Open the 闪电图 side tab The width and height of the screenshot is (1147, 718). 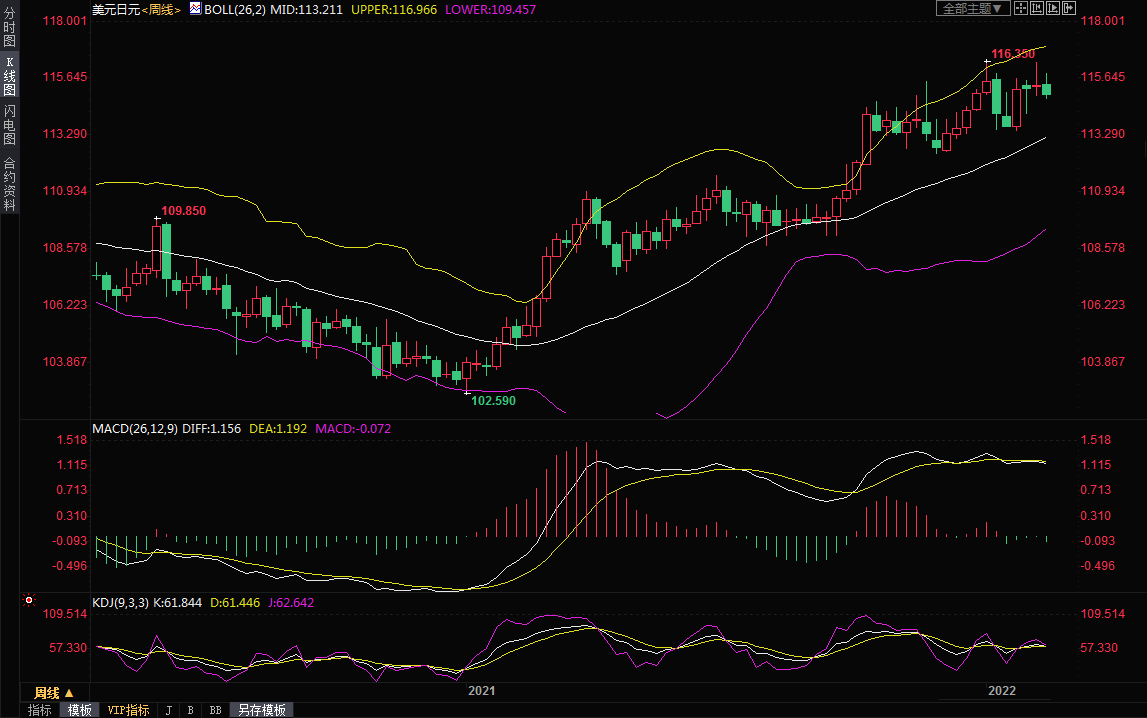click(9, 124)
